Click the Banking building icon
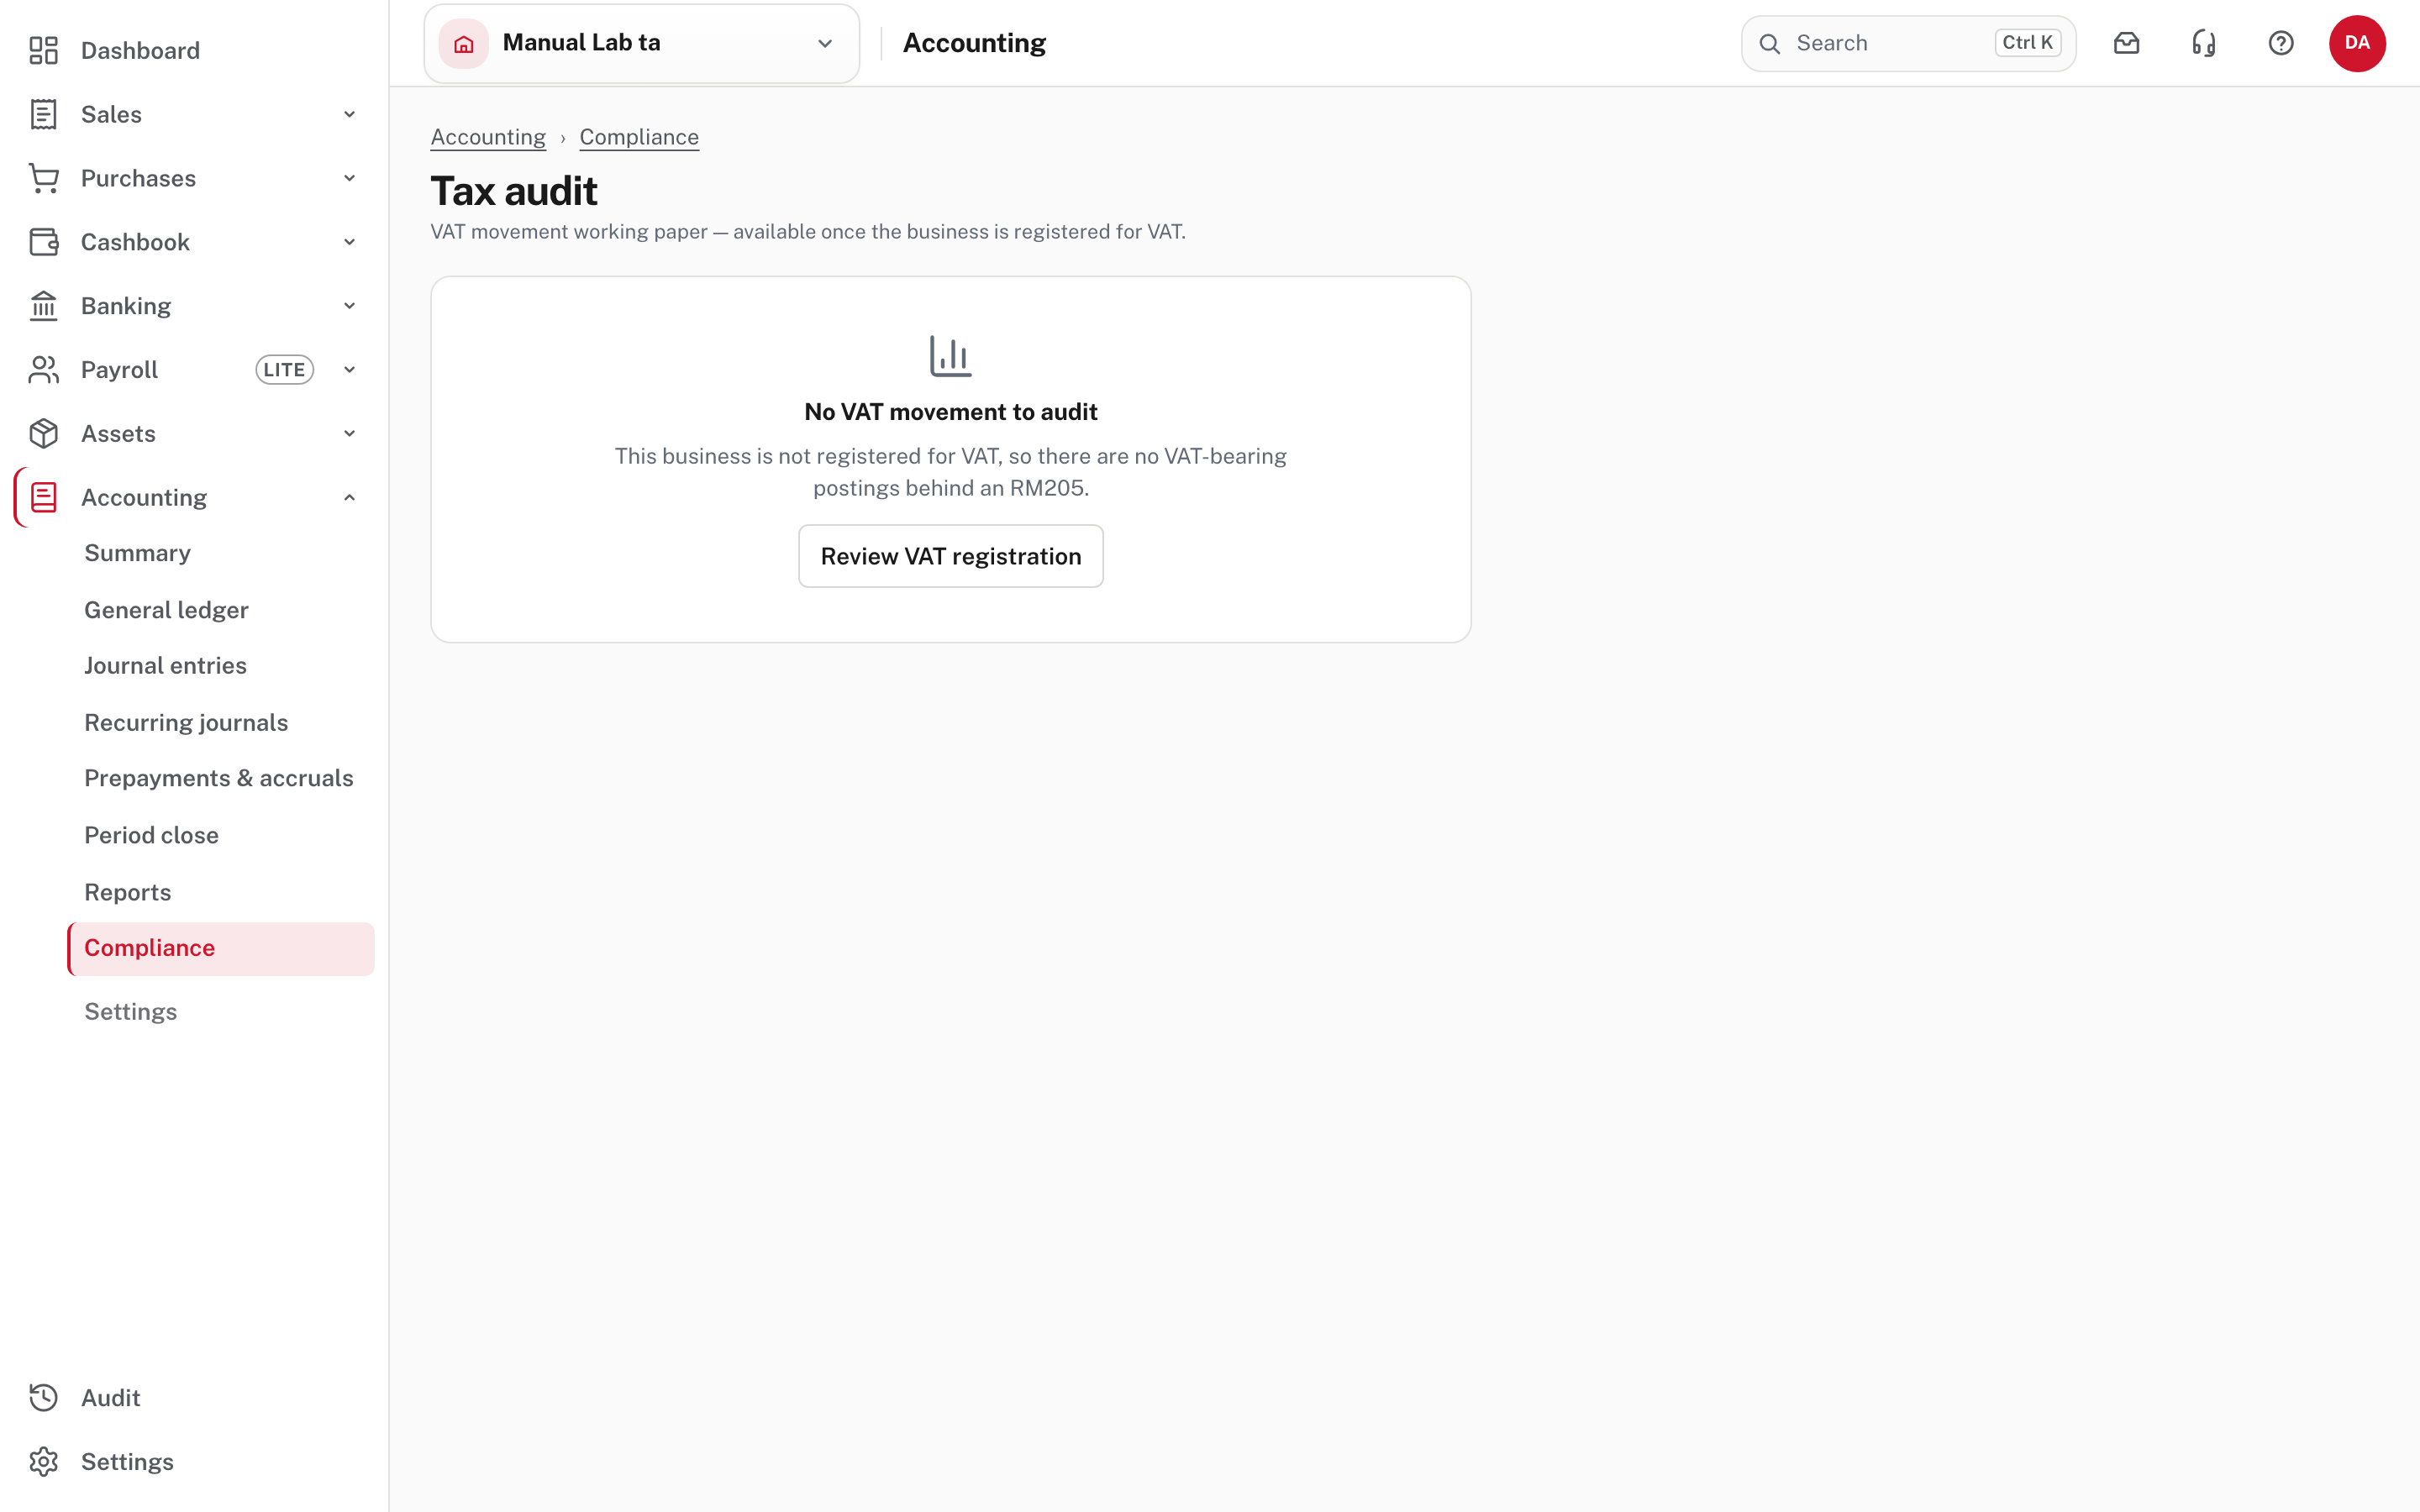This screenshot has width=2420, height=1512. [x=43, y=306]
